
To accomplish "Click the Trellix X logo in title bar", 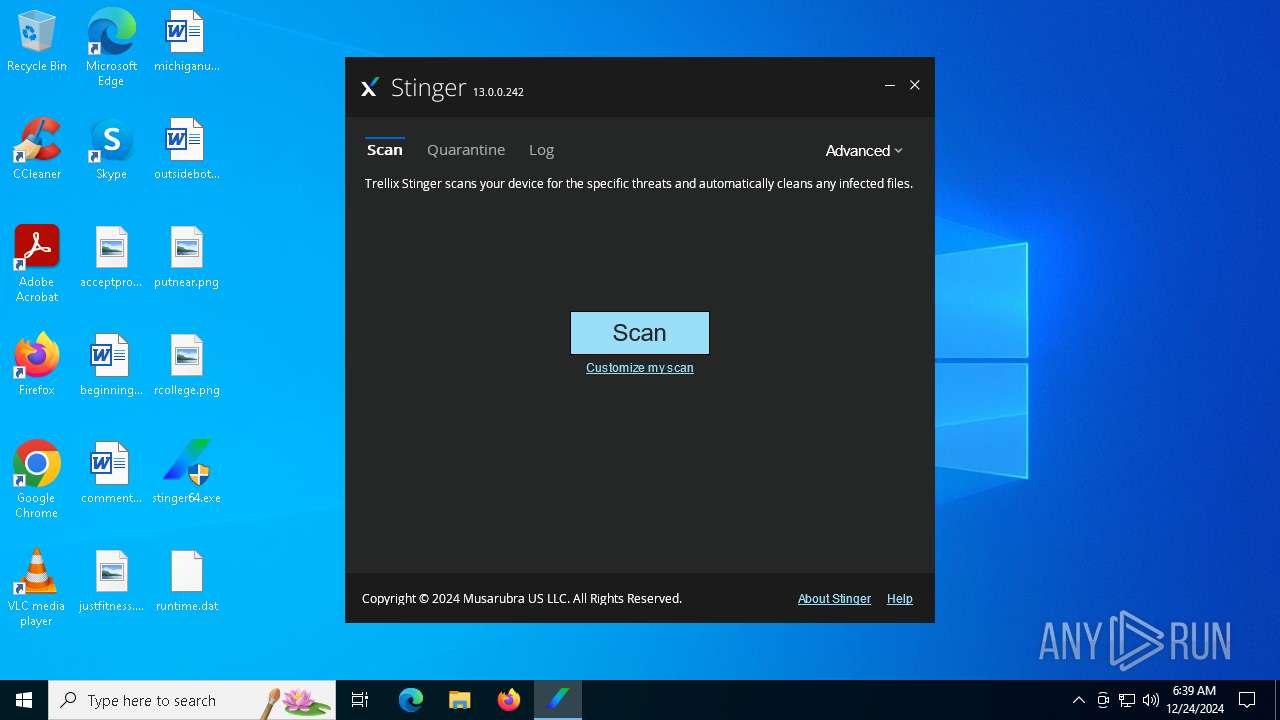I will (370, 88).
